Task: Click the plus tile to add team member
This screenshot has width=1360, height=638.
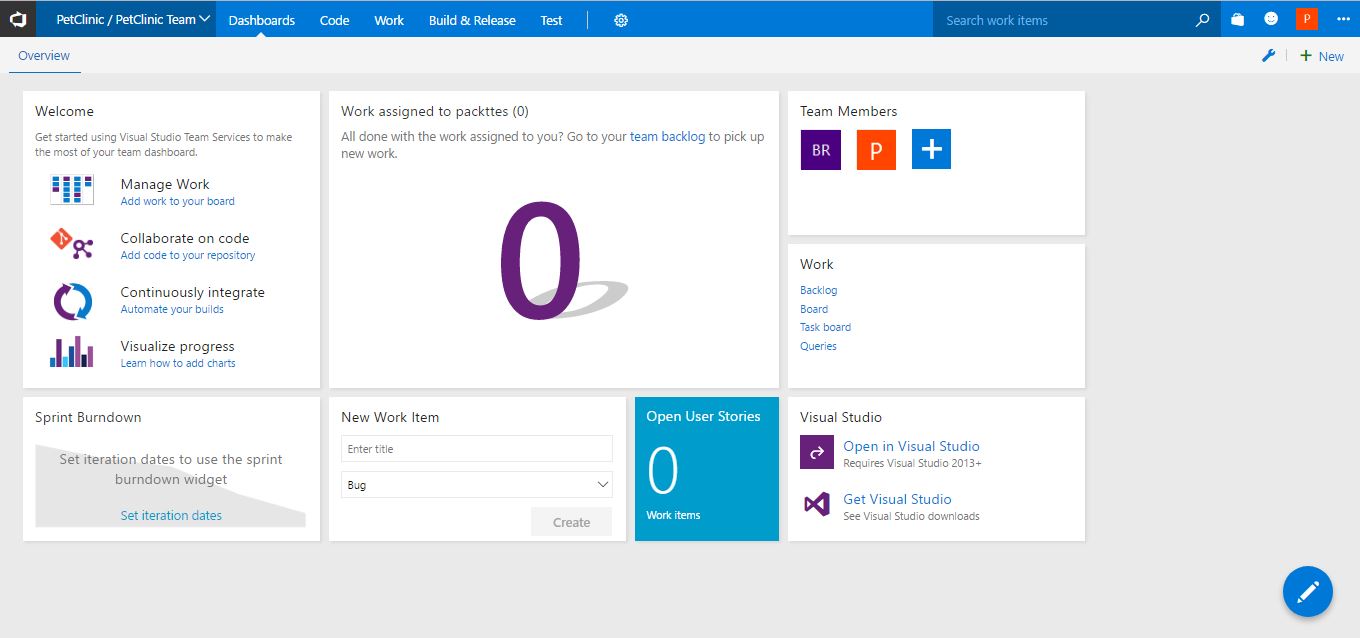Action: [931, 149]
